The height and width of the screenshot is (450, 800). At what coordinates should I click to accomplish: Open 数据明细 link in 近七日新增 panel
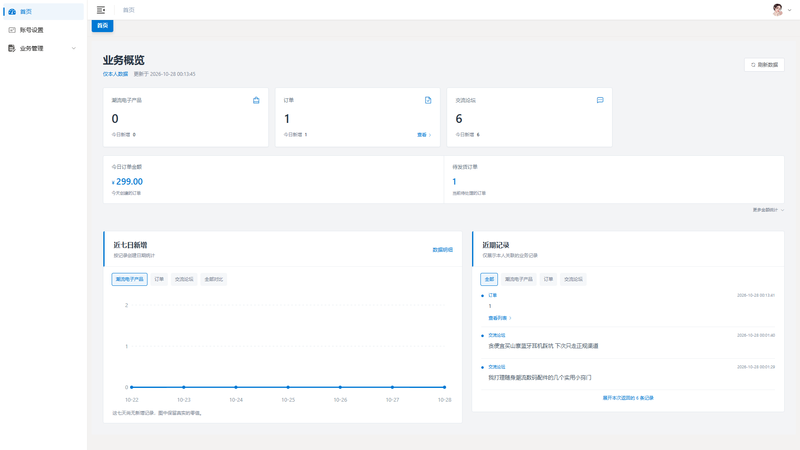coord(442,250)
